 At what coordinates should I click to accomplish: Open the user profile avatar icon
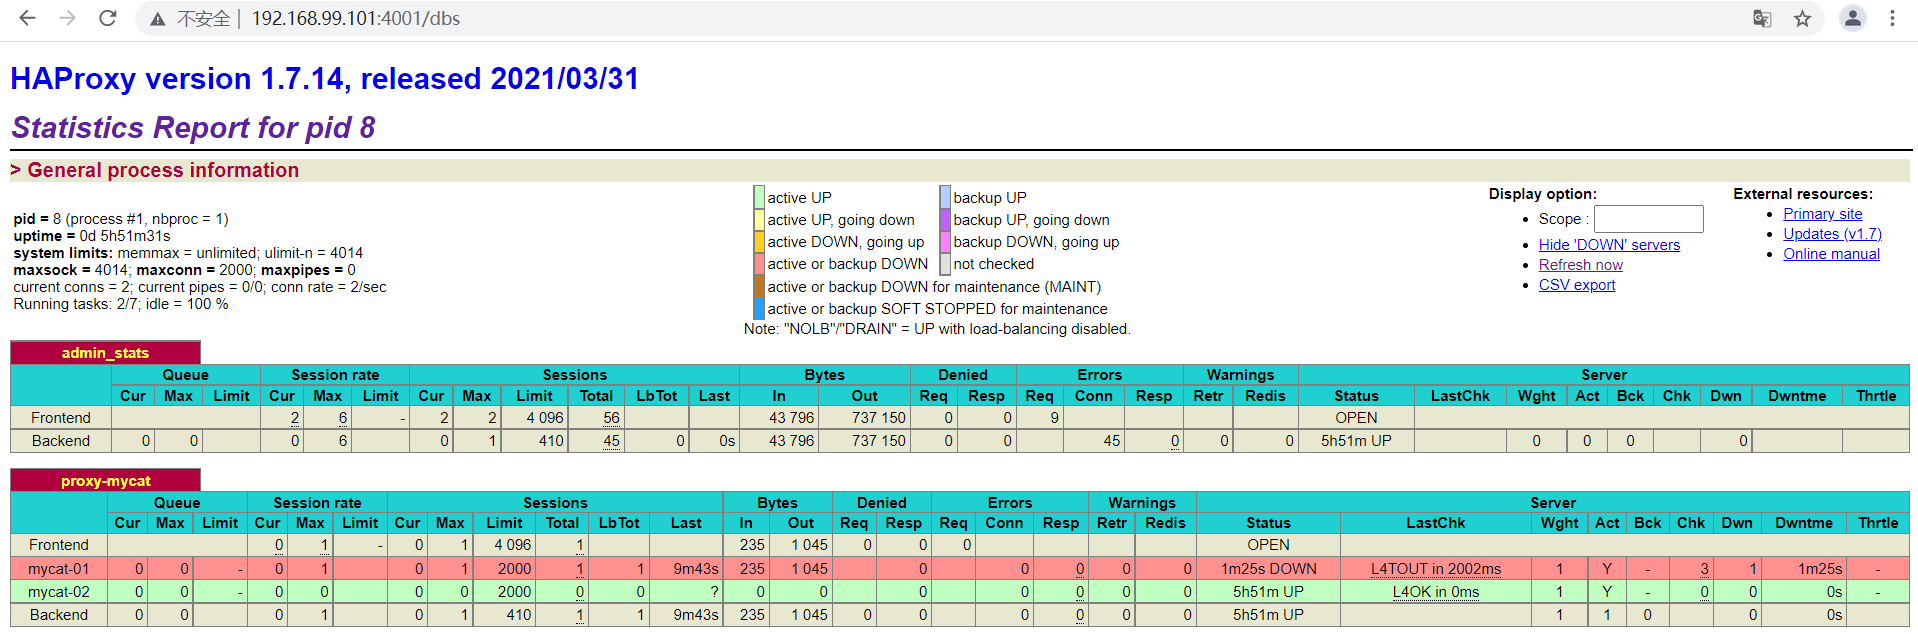click(x=1852, y=18)
